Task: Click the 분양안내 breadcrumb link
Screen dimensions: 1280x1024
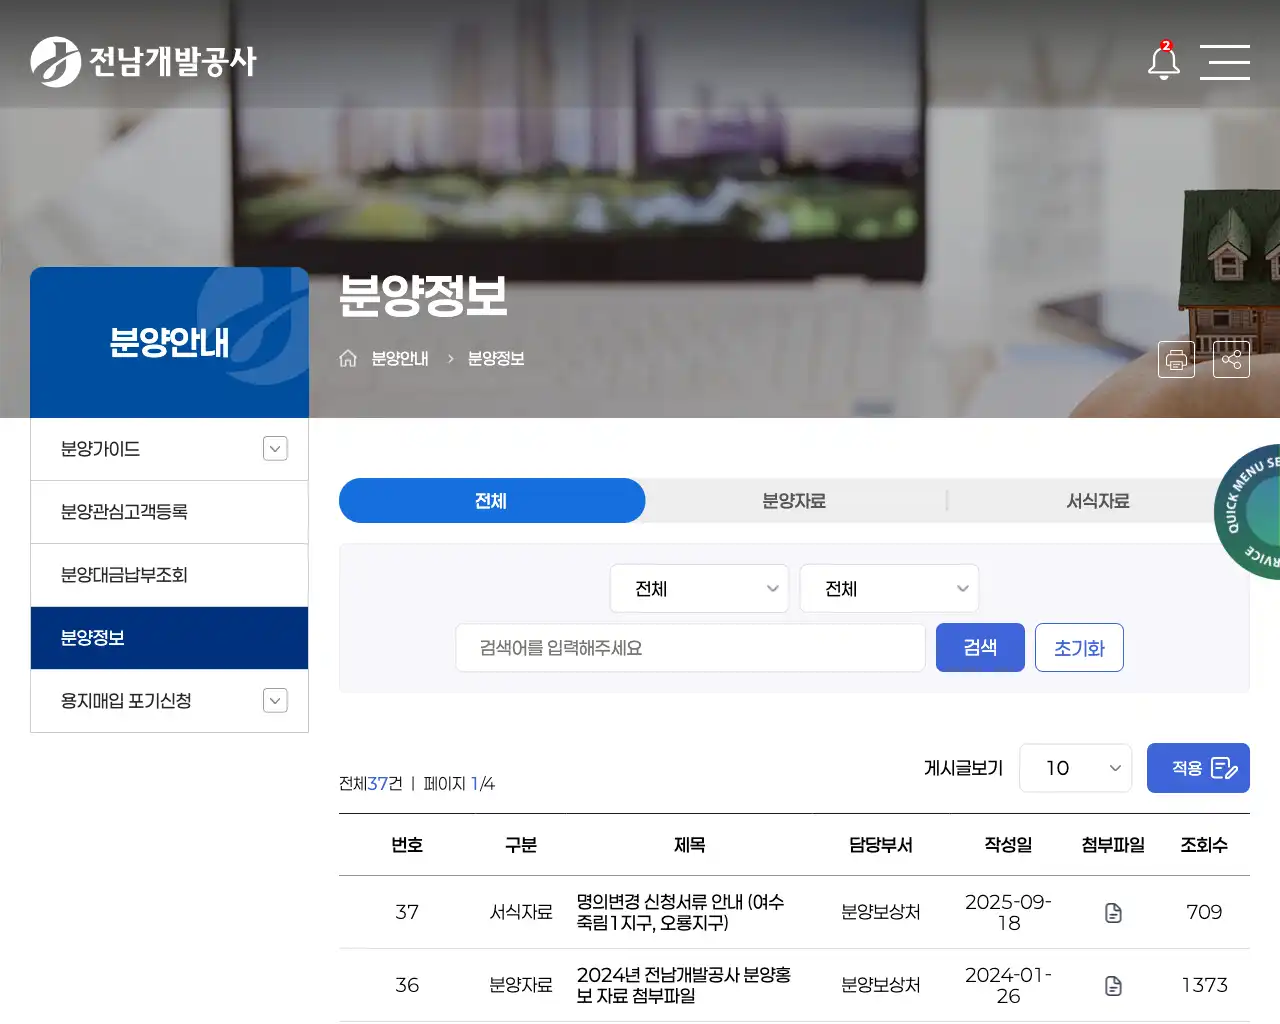Action: tap(400, 358)
